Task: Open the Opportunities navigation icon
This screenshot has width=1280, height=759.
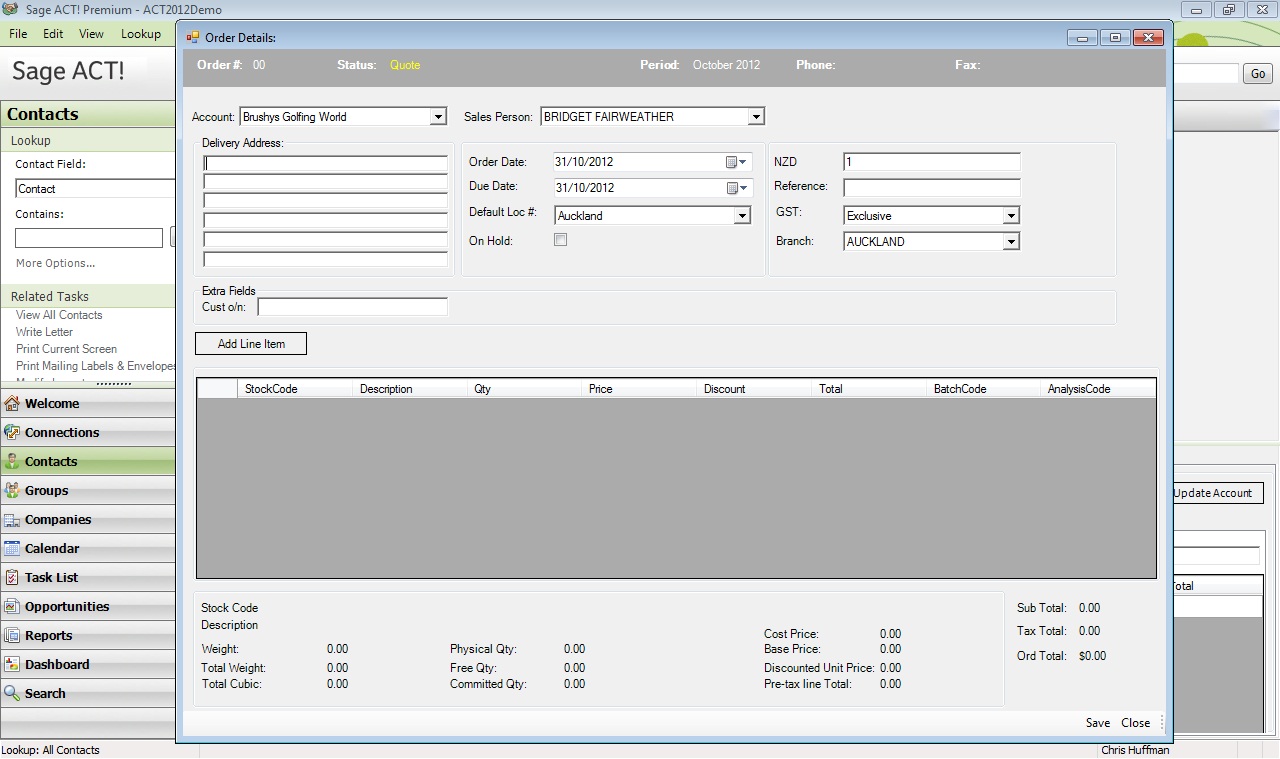Action: pos(12,607)
